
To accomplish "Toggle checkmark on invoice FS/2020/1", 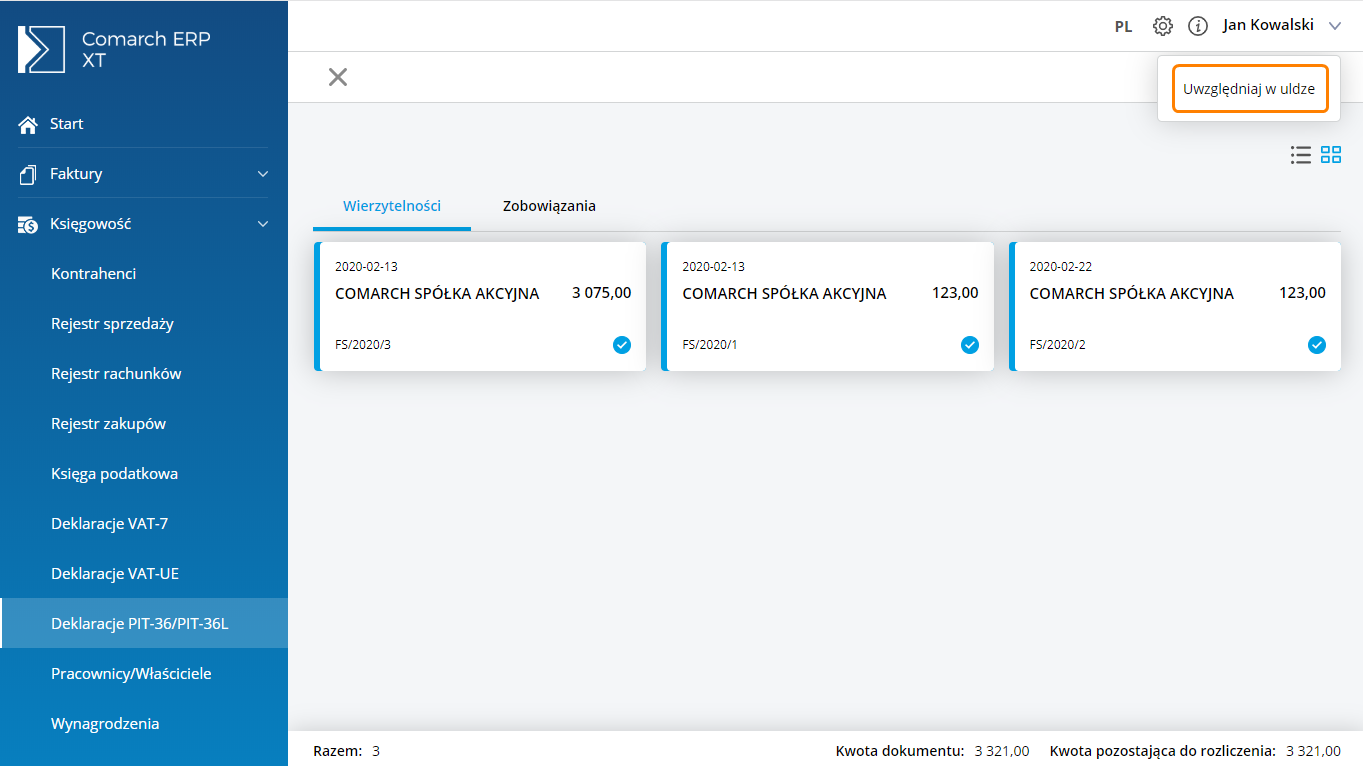I will pos(969,345).
